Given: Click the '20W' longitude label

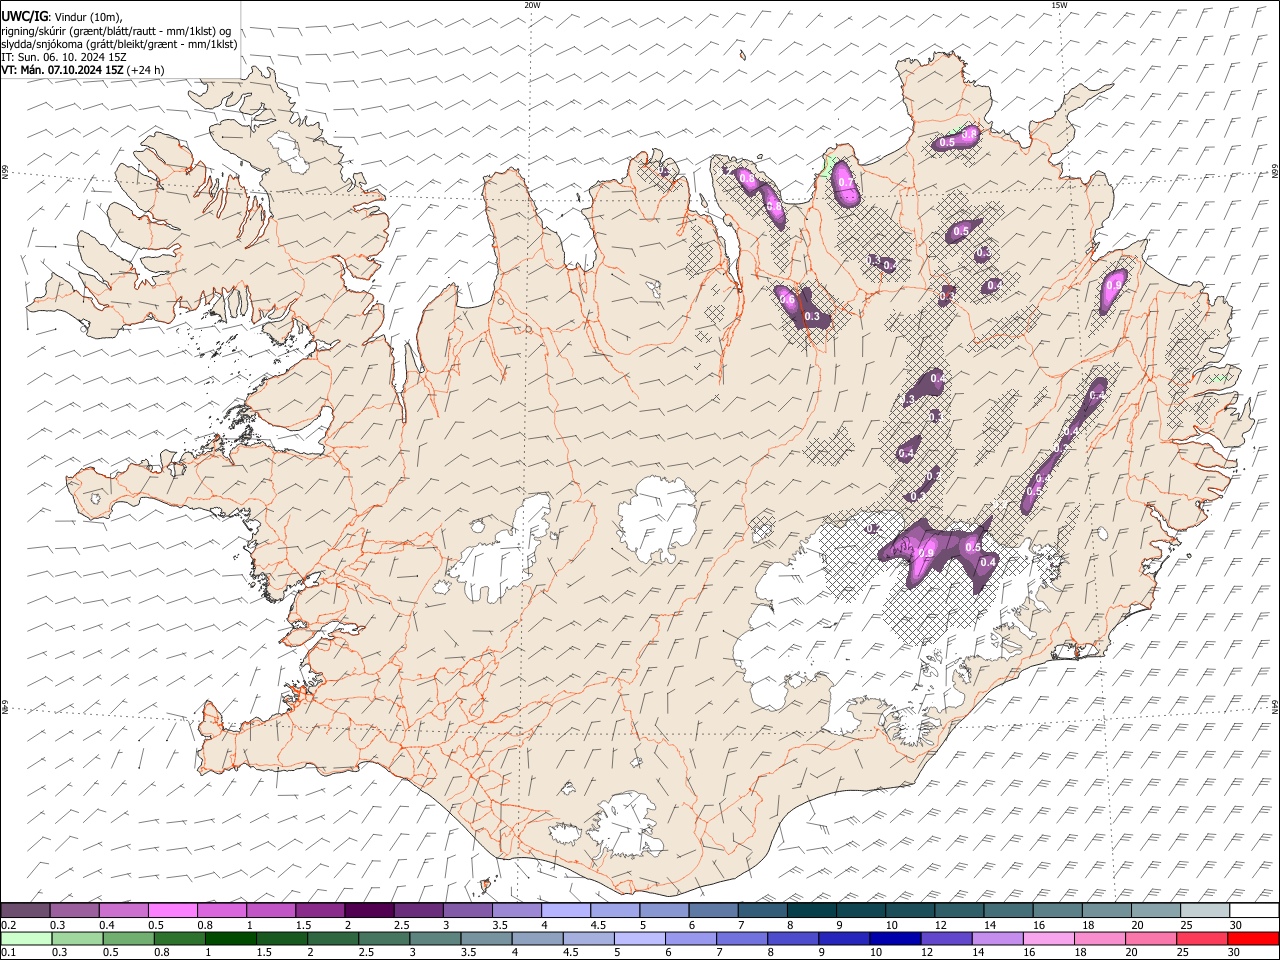Looking at the screenshot, I should point(532,5).
